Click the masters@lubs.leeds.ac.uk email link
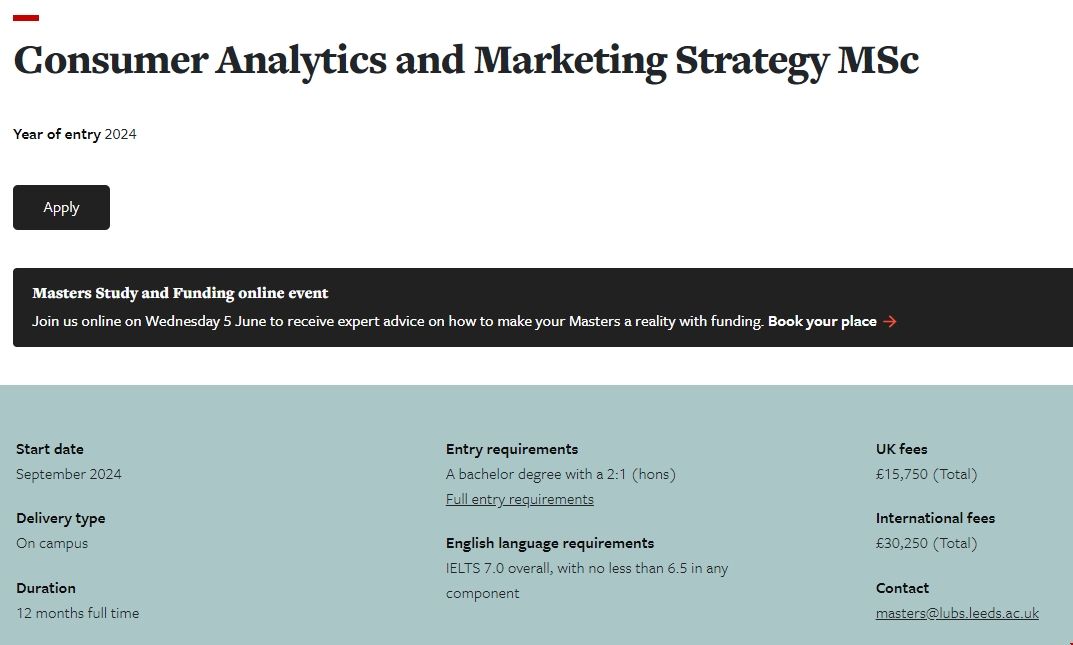 coord(957,613)
